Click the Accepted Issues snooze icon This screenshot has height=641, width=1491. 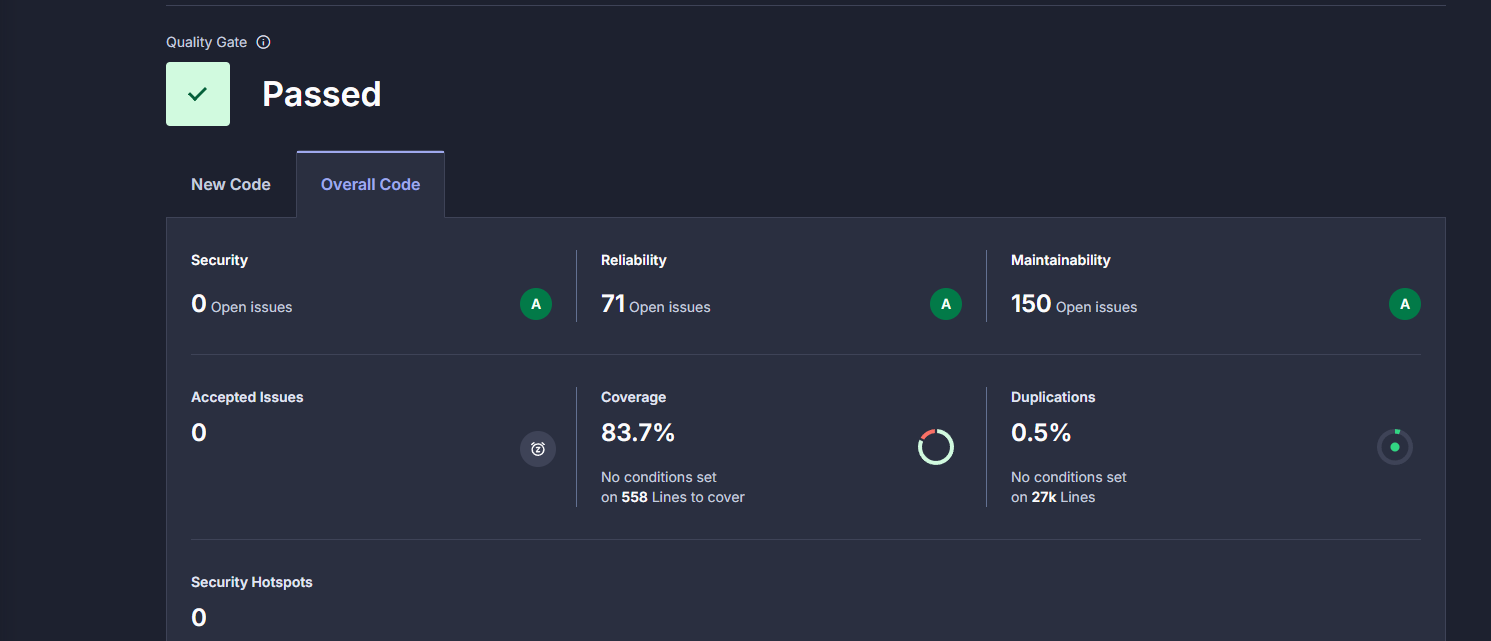coord(538,449)
